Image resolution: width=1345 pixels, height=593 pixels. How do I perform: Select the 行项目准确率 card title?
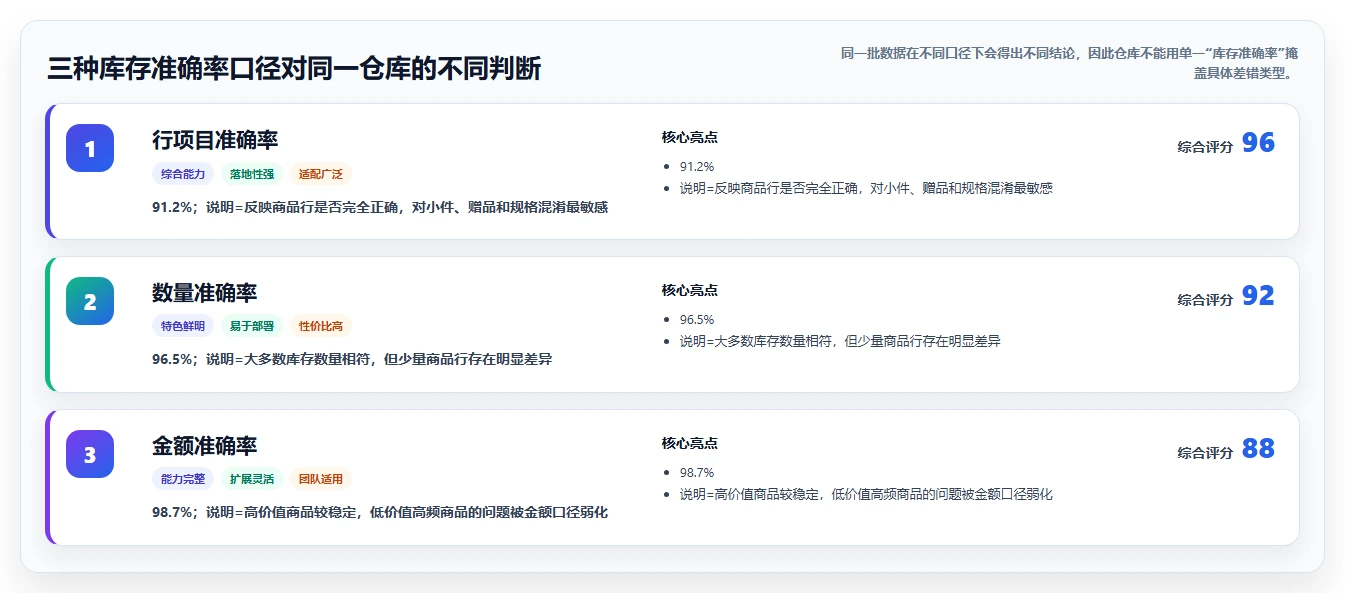(215, 139)
